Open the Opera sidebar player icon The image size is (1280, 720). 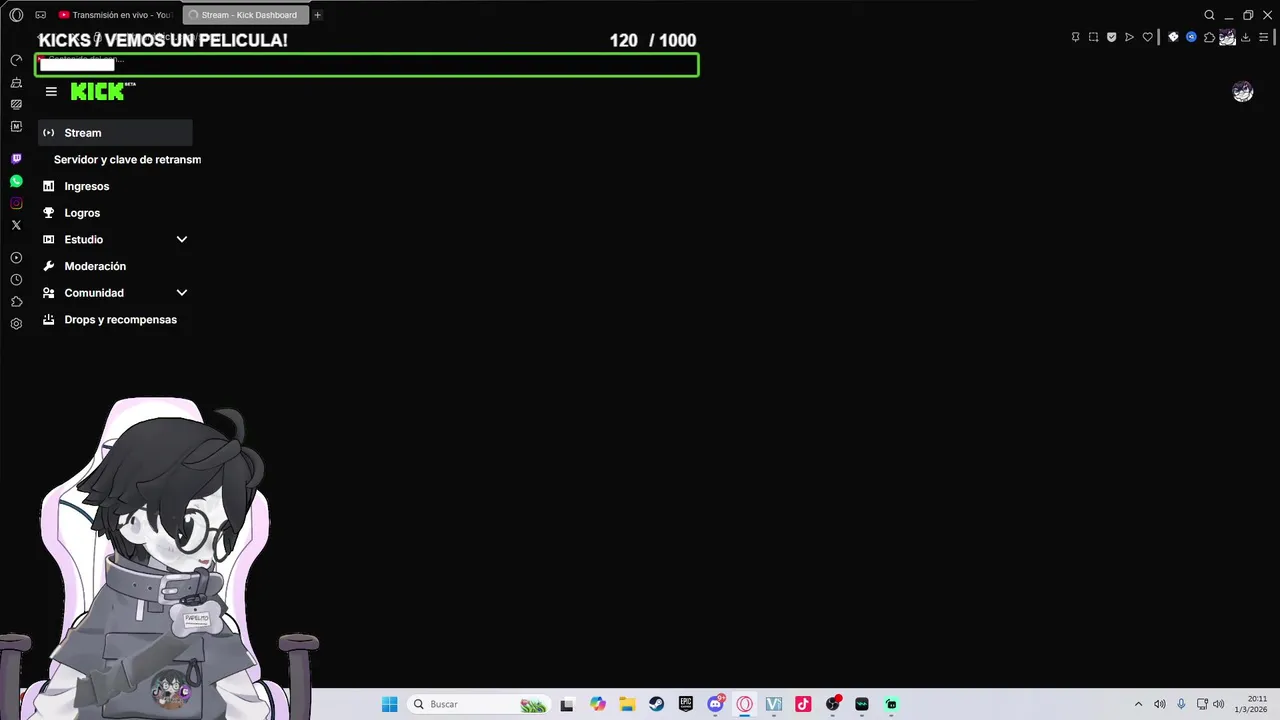16,258
